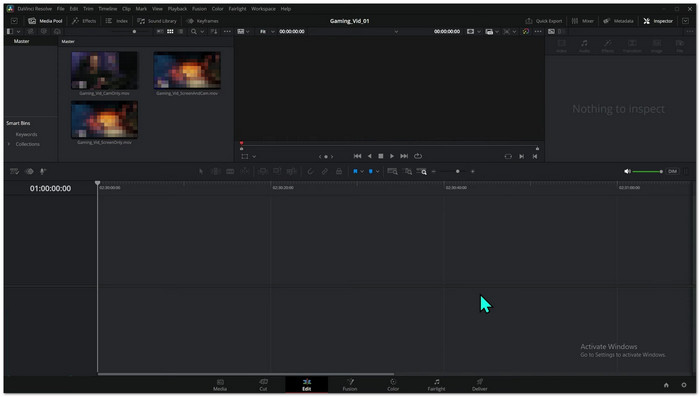Select Gaming_Vid_CamOnly.mov clip thumbnail
The width and height of the screenshot is (700, 397).
pos(104,70)
